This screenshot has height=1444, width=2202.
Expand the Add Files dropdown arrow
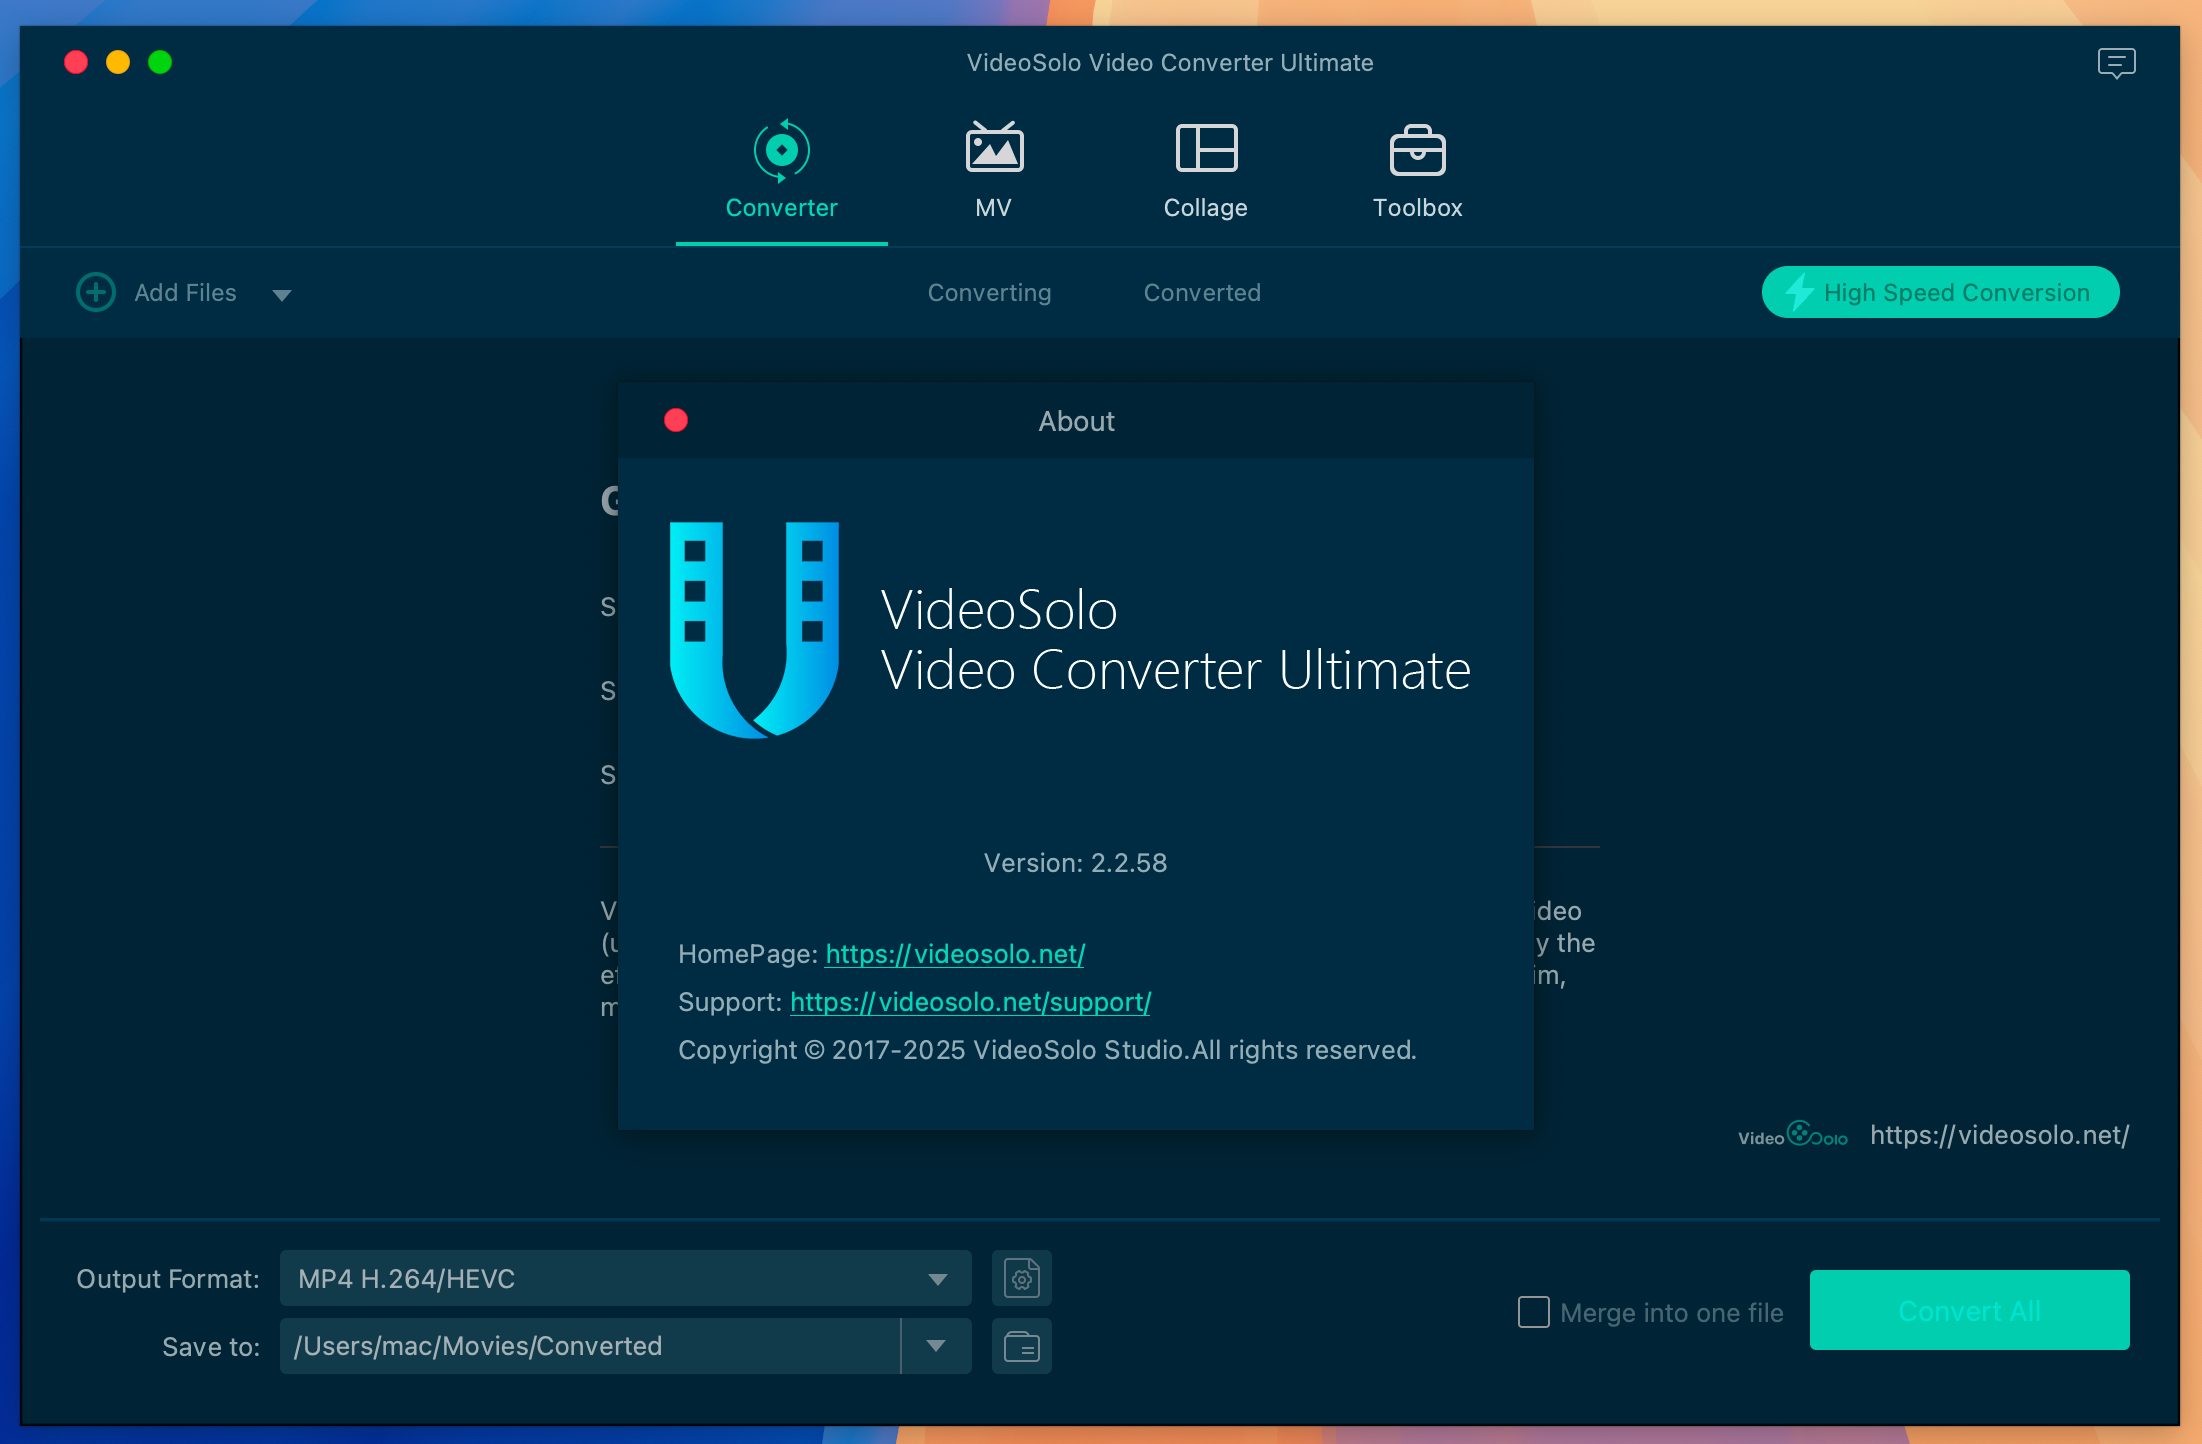click(282, 295)
